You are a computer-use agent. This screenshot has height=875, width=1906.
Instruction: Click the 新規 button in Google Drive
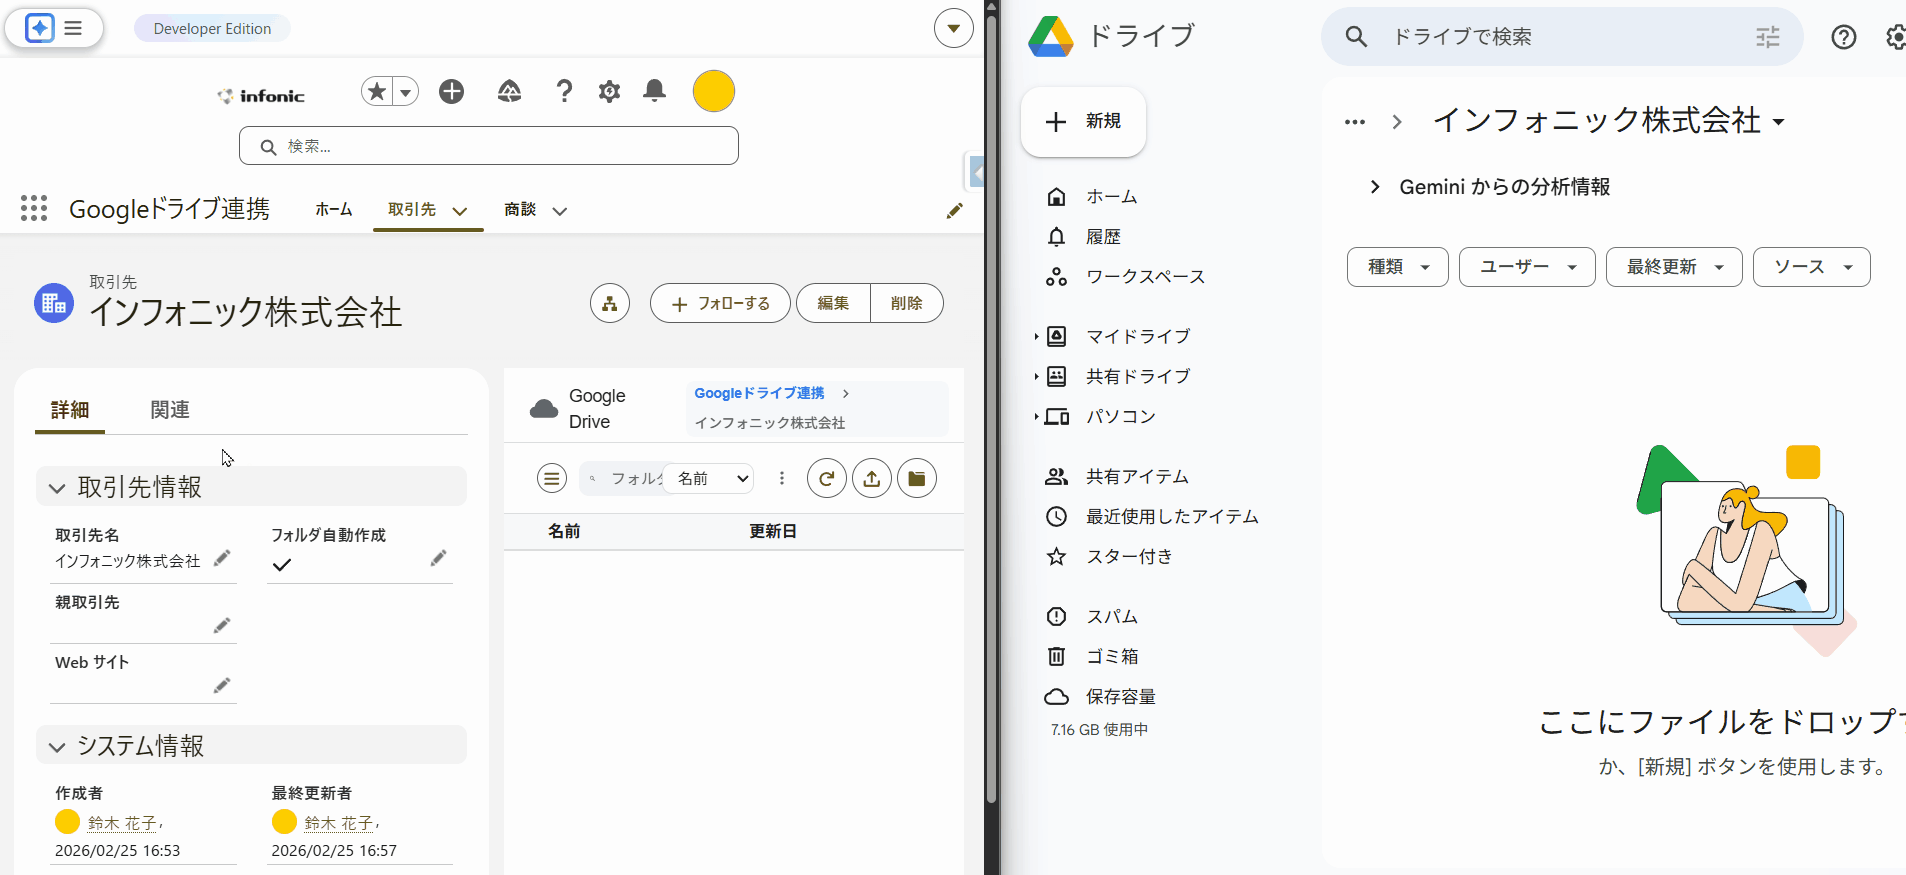click(1083, 121)
